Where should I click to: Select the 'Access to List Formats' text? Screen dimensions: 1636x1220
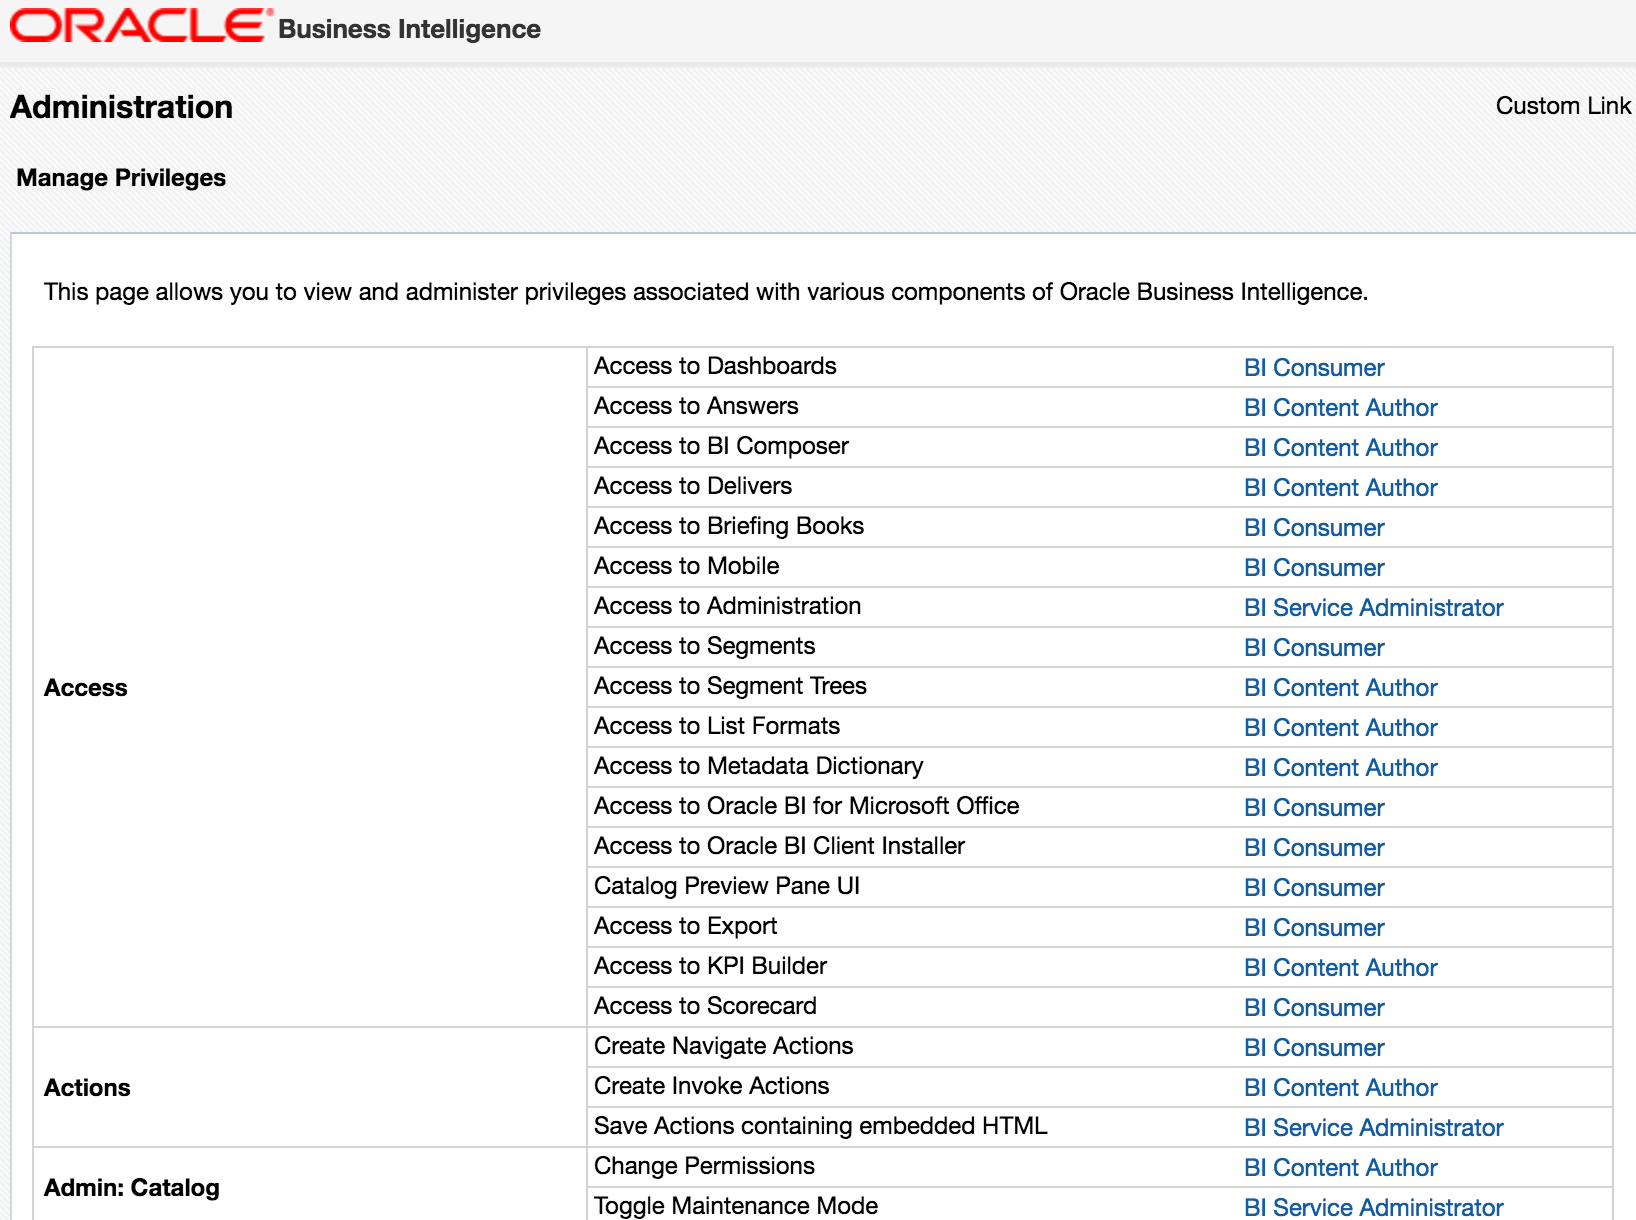pyautogui.click(x=717, y=726)
